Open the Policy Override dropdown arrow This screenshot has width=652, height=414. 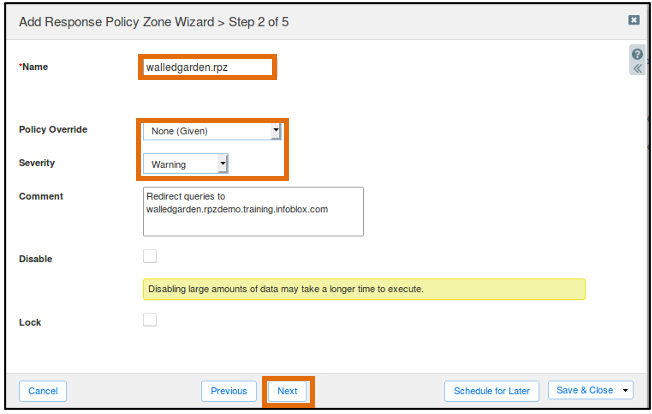[x=276, y=131]
